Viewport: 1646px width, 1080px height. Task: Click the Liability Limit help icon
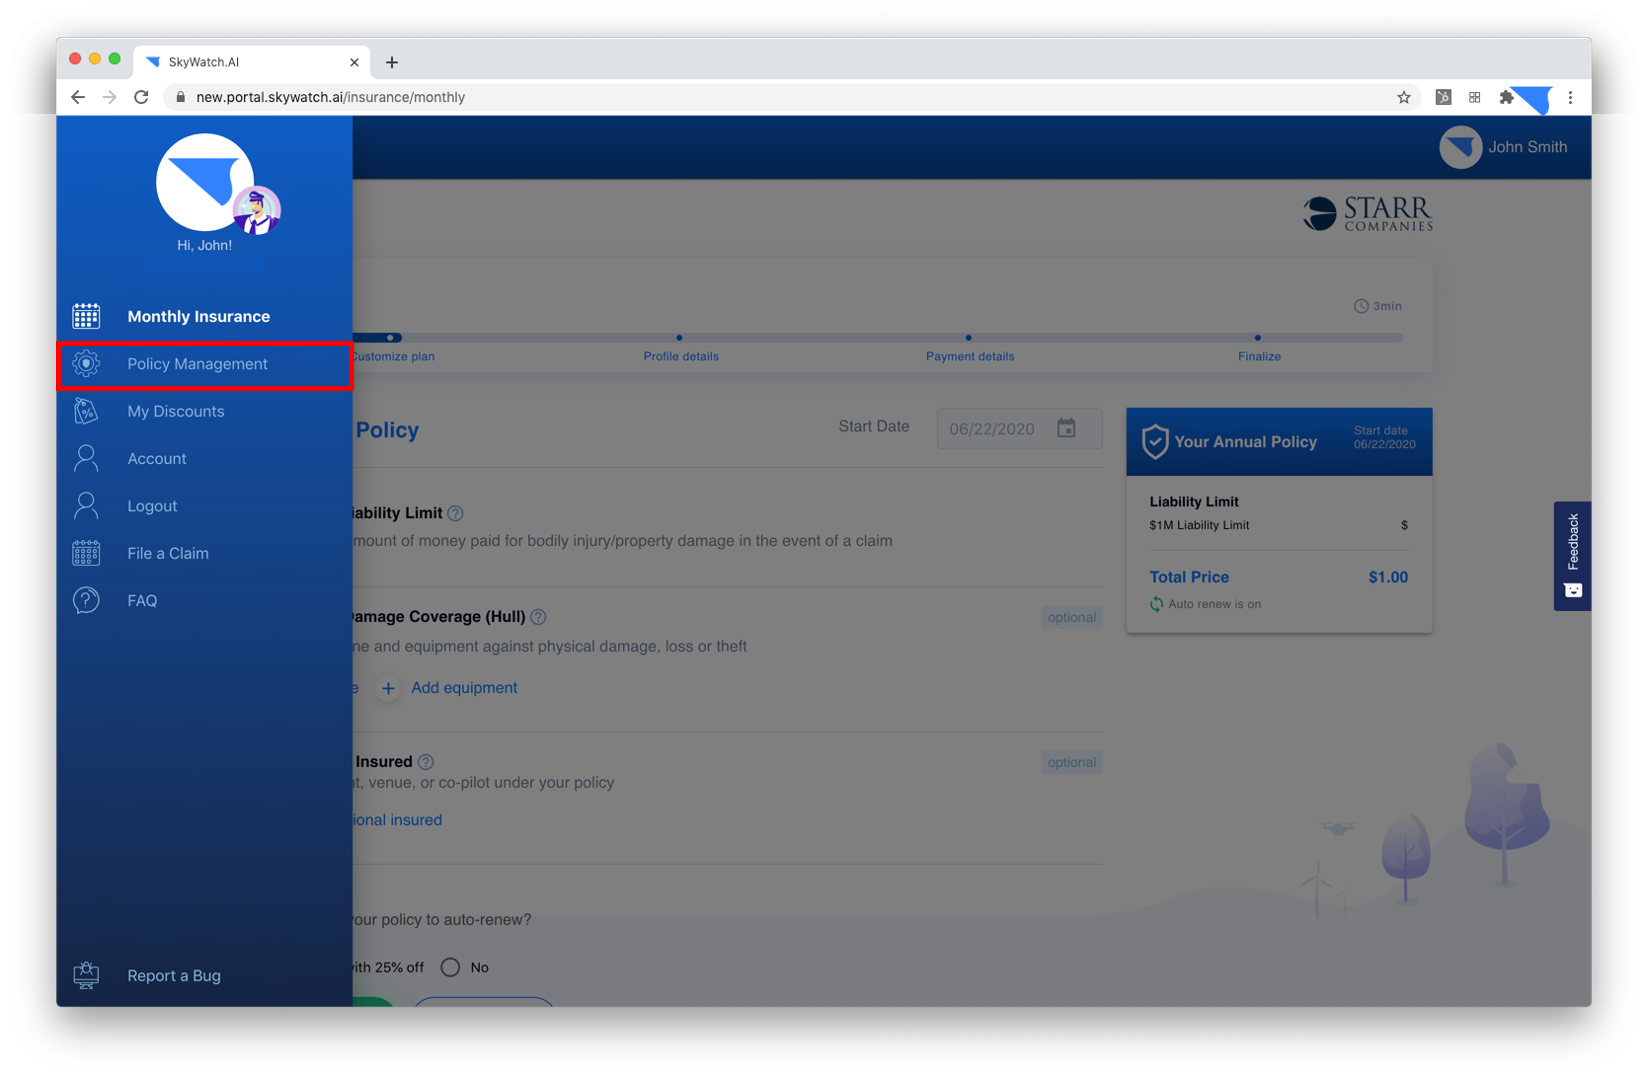[455, 513]
